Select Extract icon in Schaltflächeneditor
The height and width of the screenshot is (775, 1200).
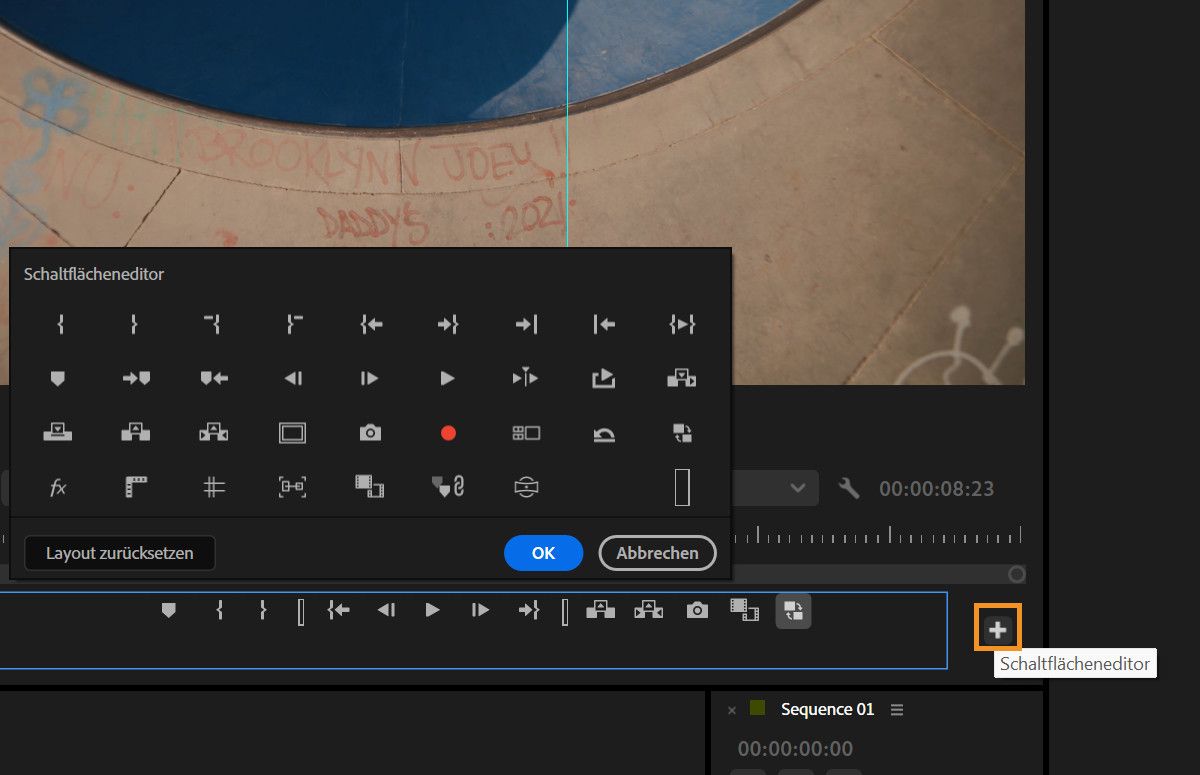tap(214, 432)
